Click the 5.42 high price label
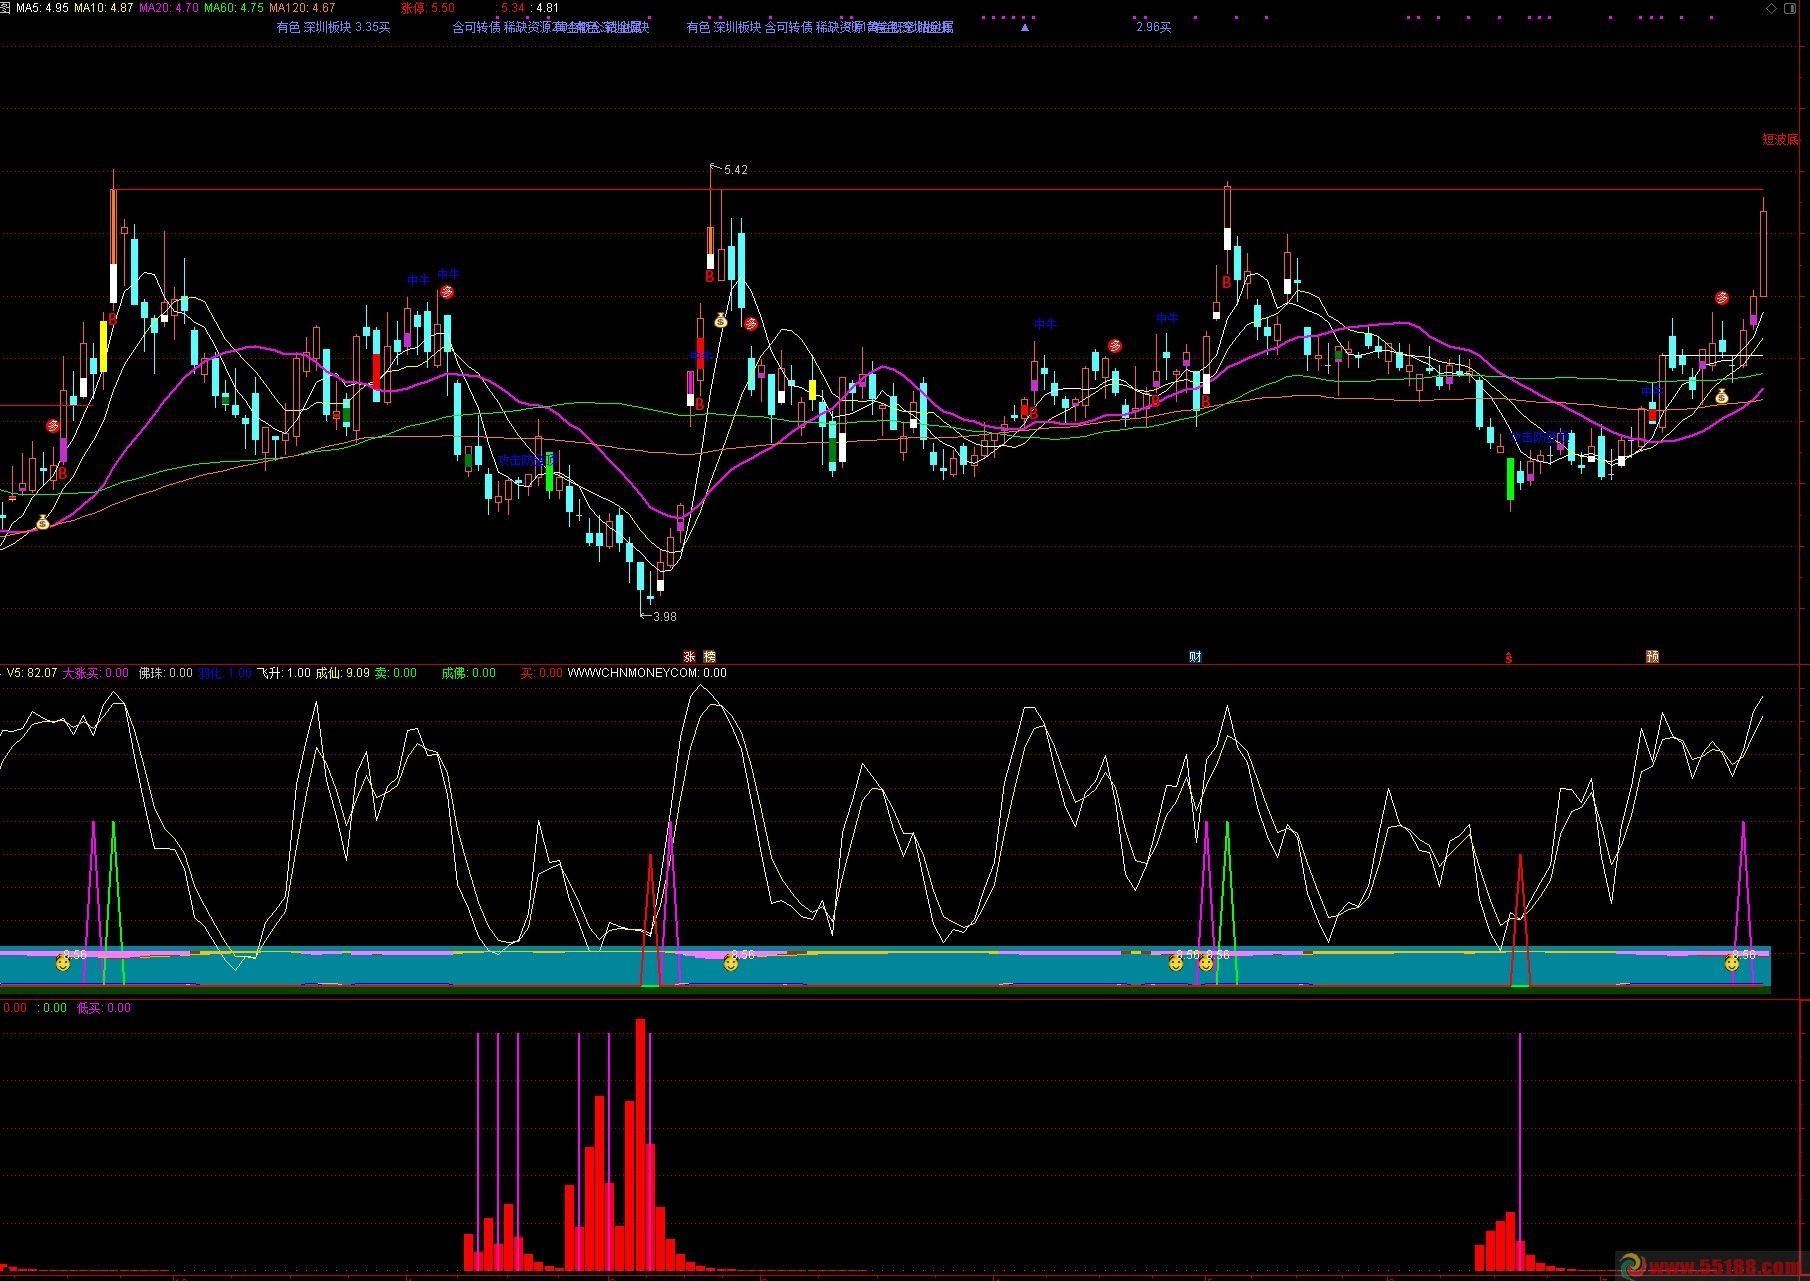The image size is (1810, 1281). coord(735,170)
